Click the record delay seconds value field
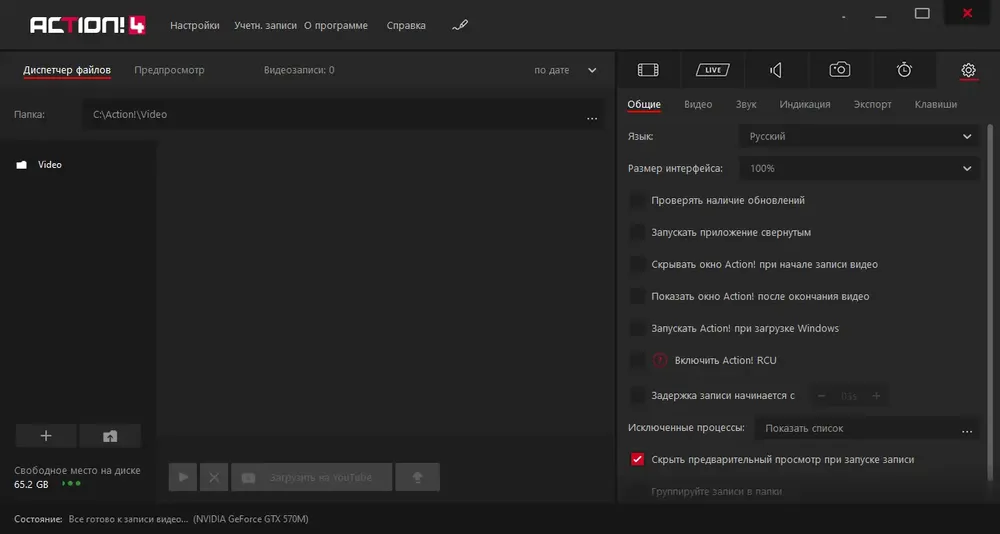This screenshot has height=534, width=1000. coord(849,396)
